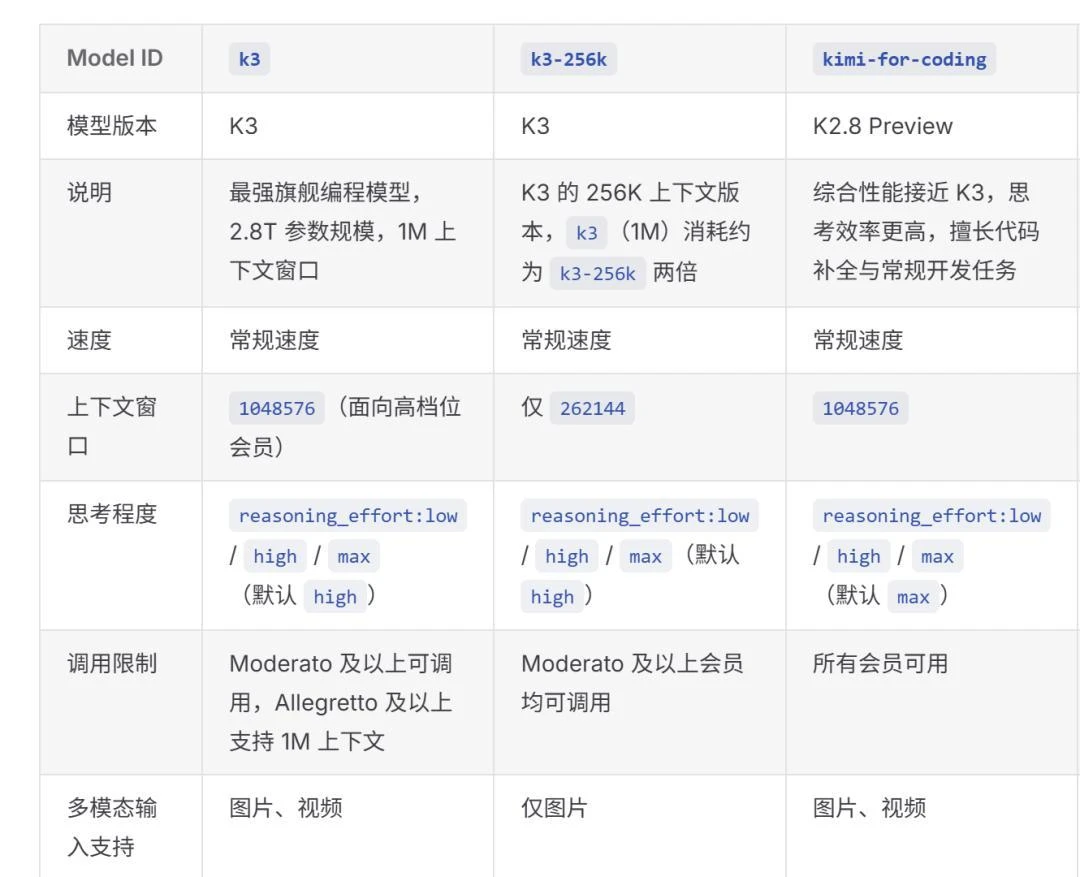The height and width of the screenshot is (877, 1080).
Task: Click the '速度' row label
Action: click(x=89, y=340)
